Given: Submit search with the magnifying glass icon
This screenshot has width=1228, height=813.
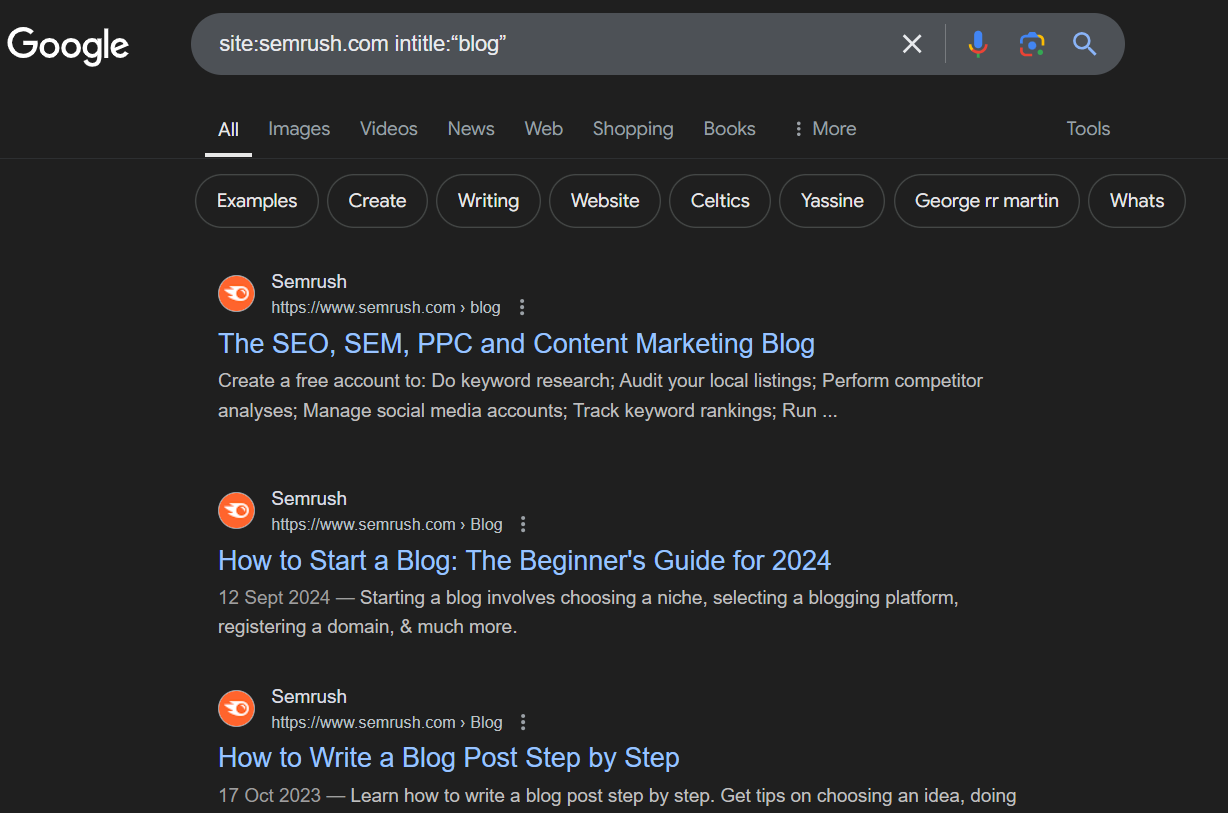Looking at the screenshot, I should coord(1085,44).
